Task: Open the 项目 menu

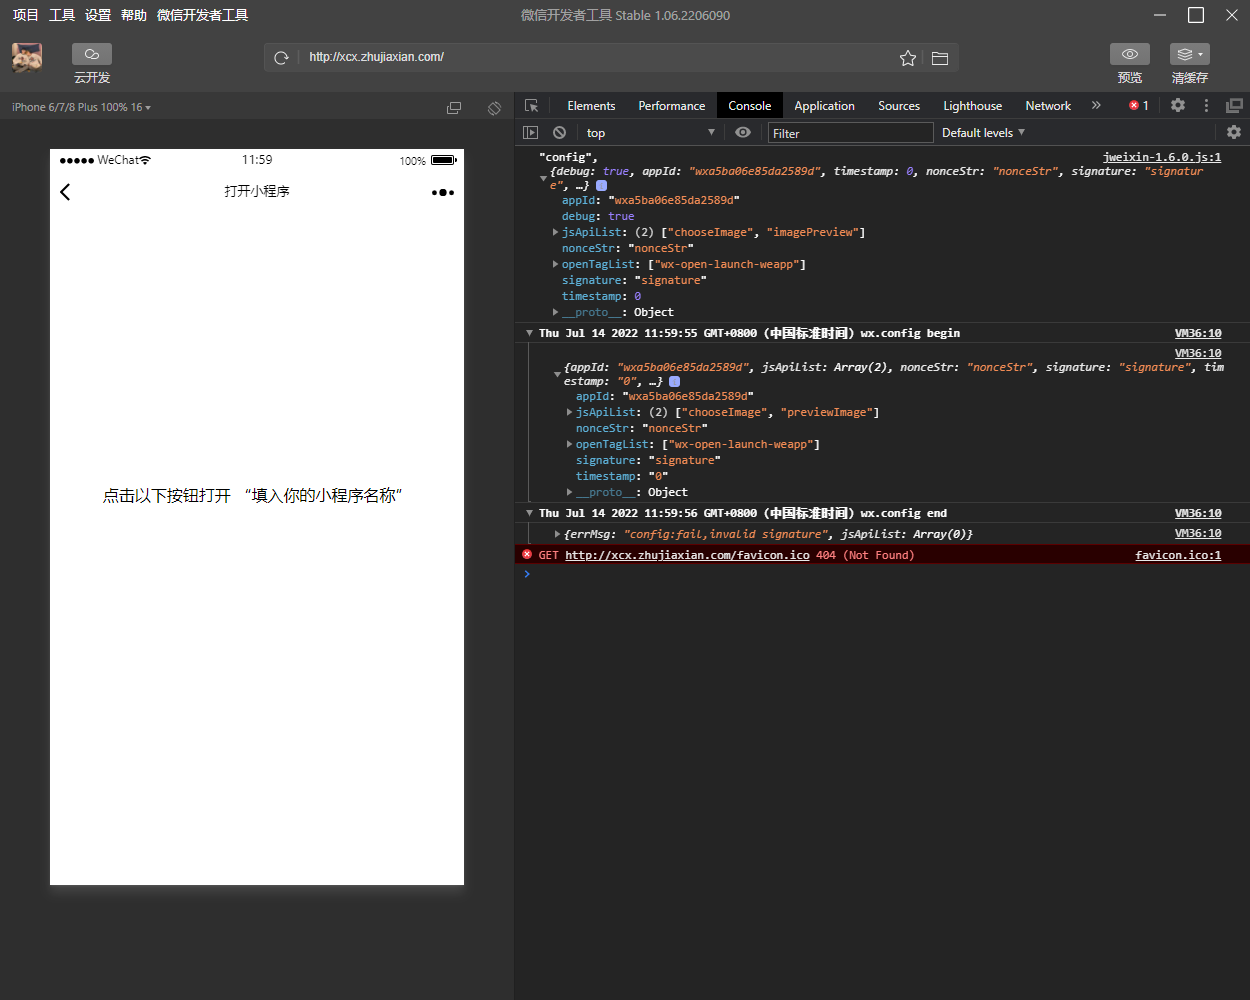Action: pyautogui.click(x=25, y=15)
